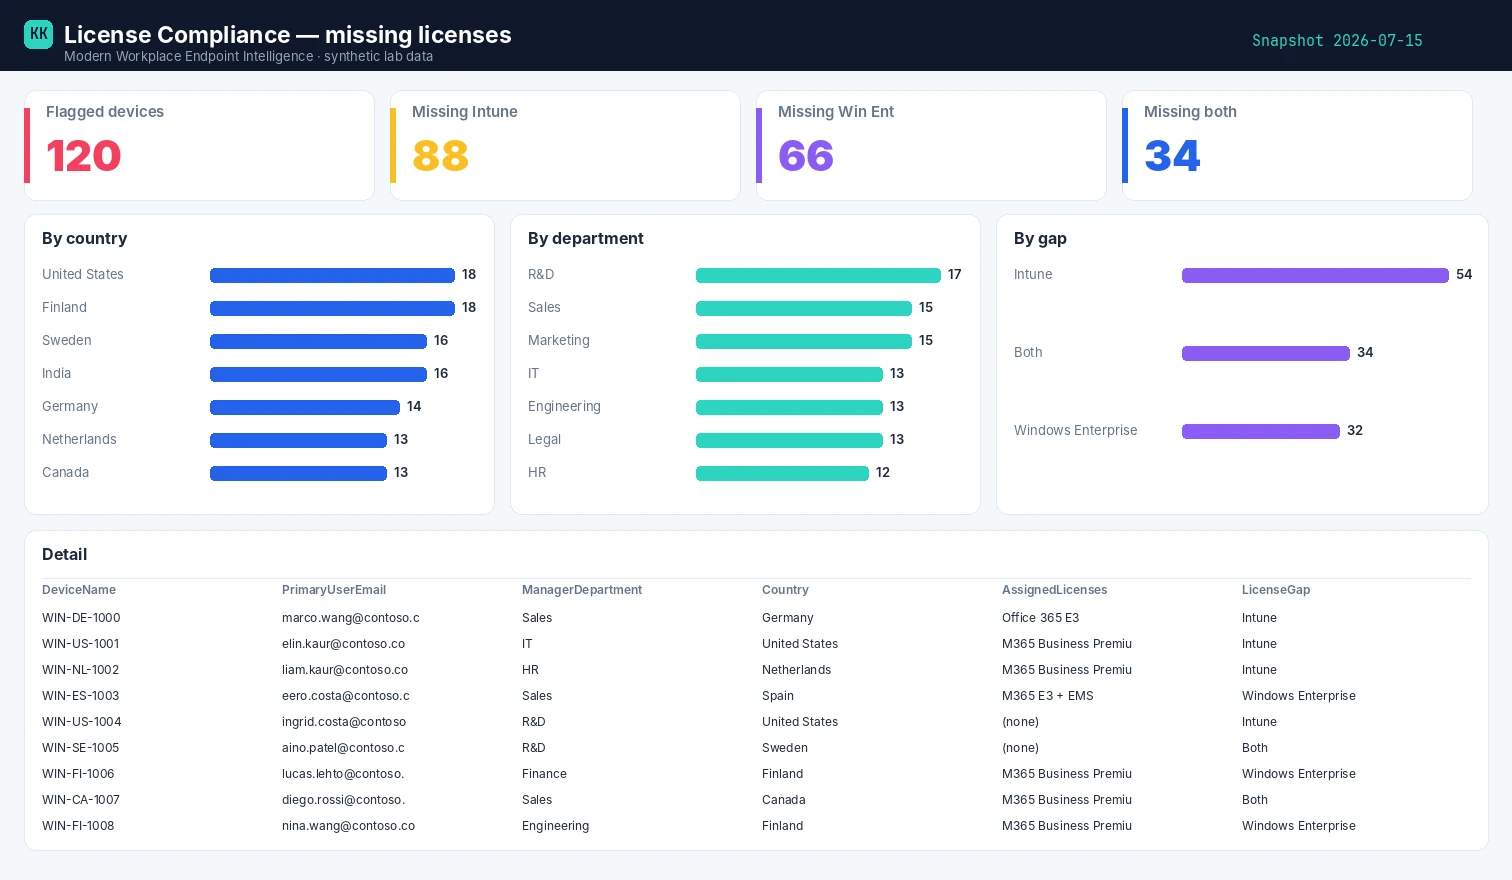The image size is (1512, 880).
Task: Select device WIN-NL-1002 in the Detail table
Action: click(x=81, y=670)
